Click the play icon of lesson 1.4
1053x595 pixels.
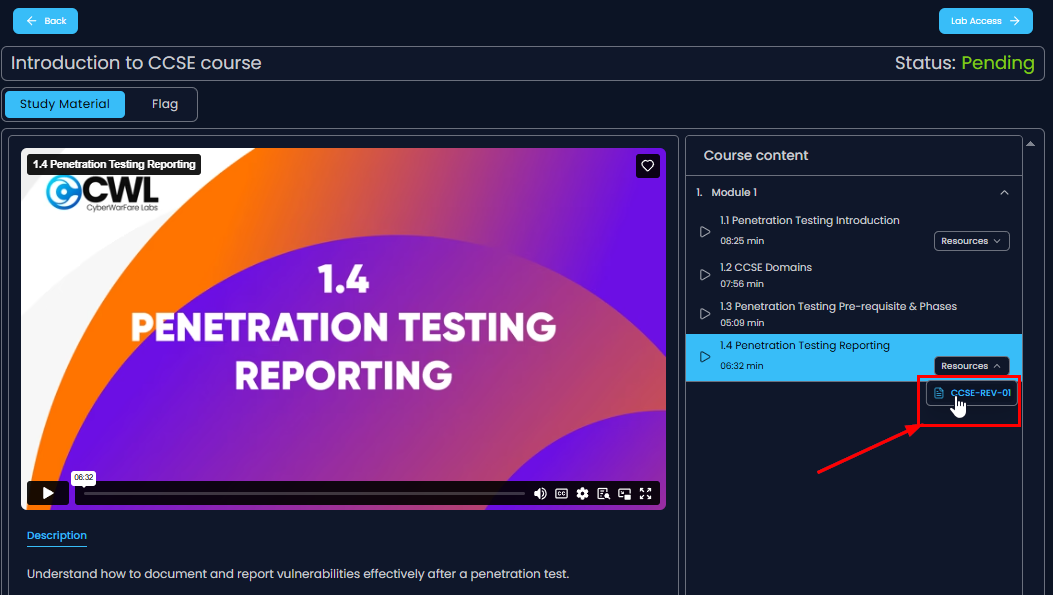704,357
